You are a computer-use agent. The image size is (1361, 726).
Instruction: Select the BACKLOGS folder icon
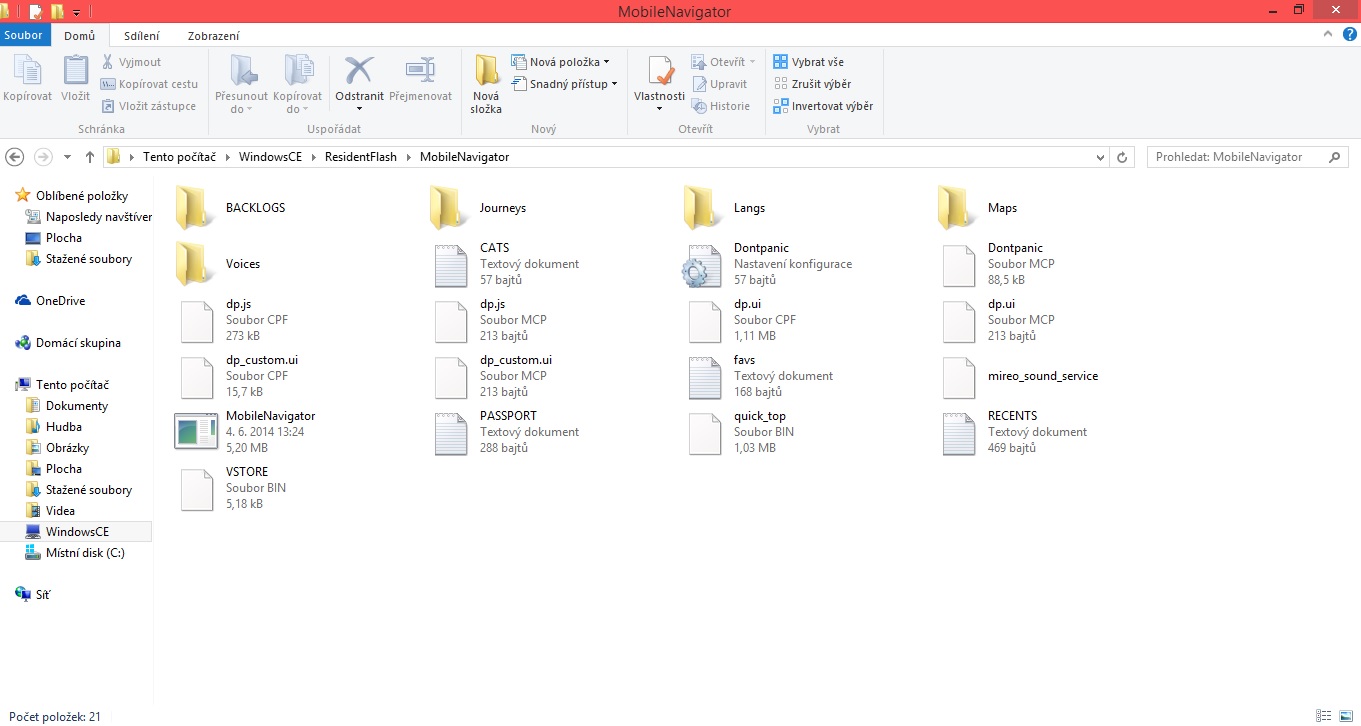pos(194,208)
